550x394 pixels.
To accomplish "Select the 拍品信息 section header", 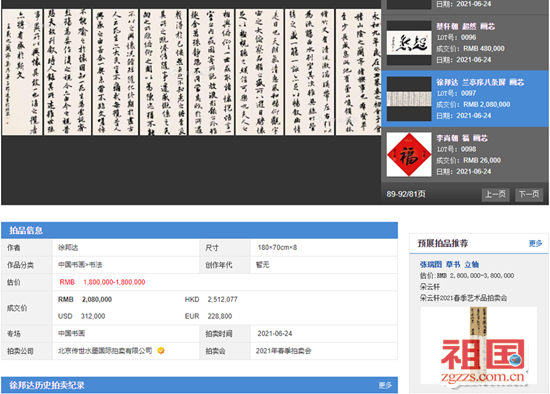I will tap(199, 230).
